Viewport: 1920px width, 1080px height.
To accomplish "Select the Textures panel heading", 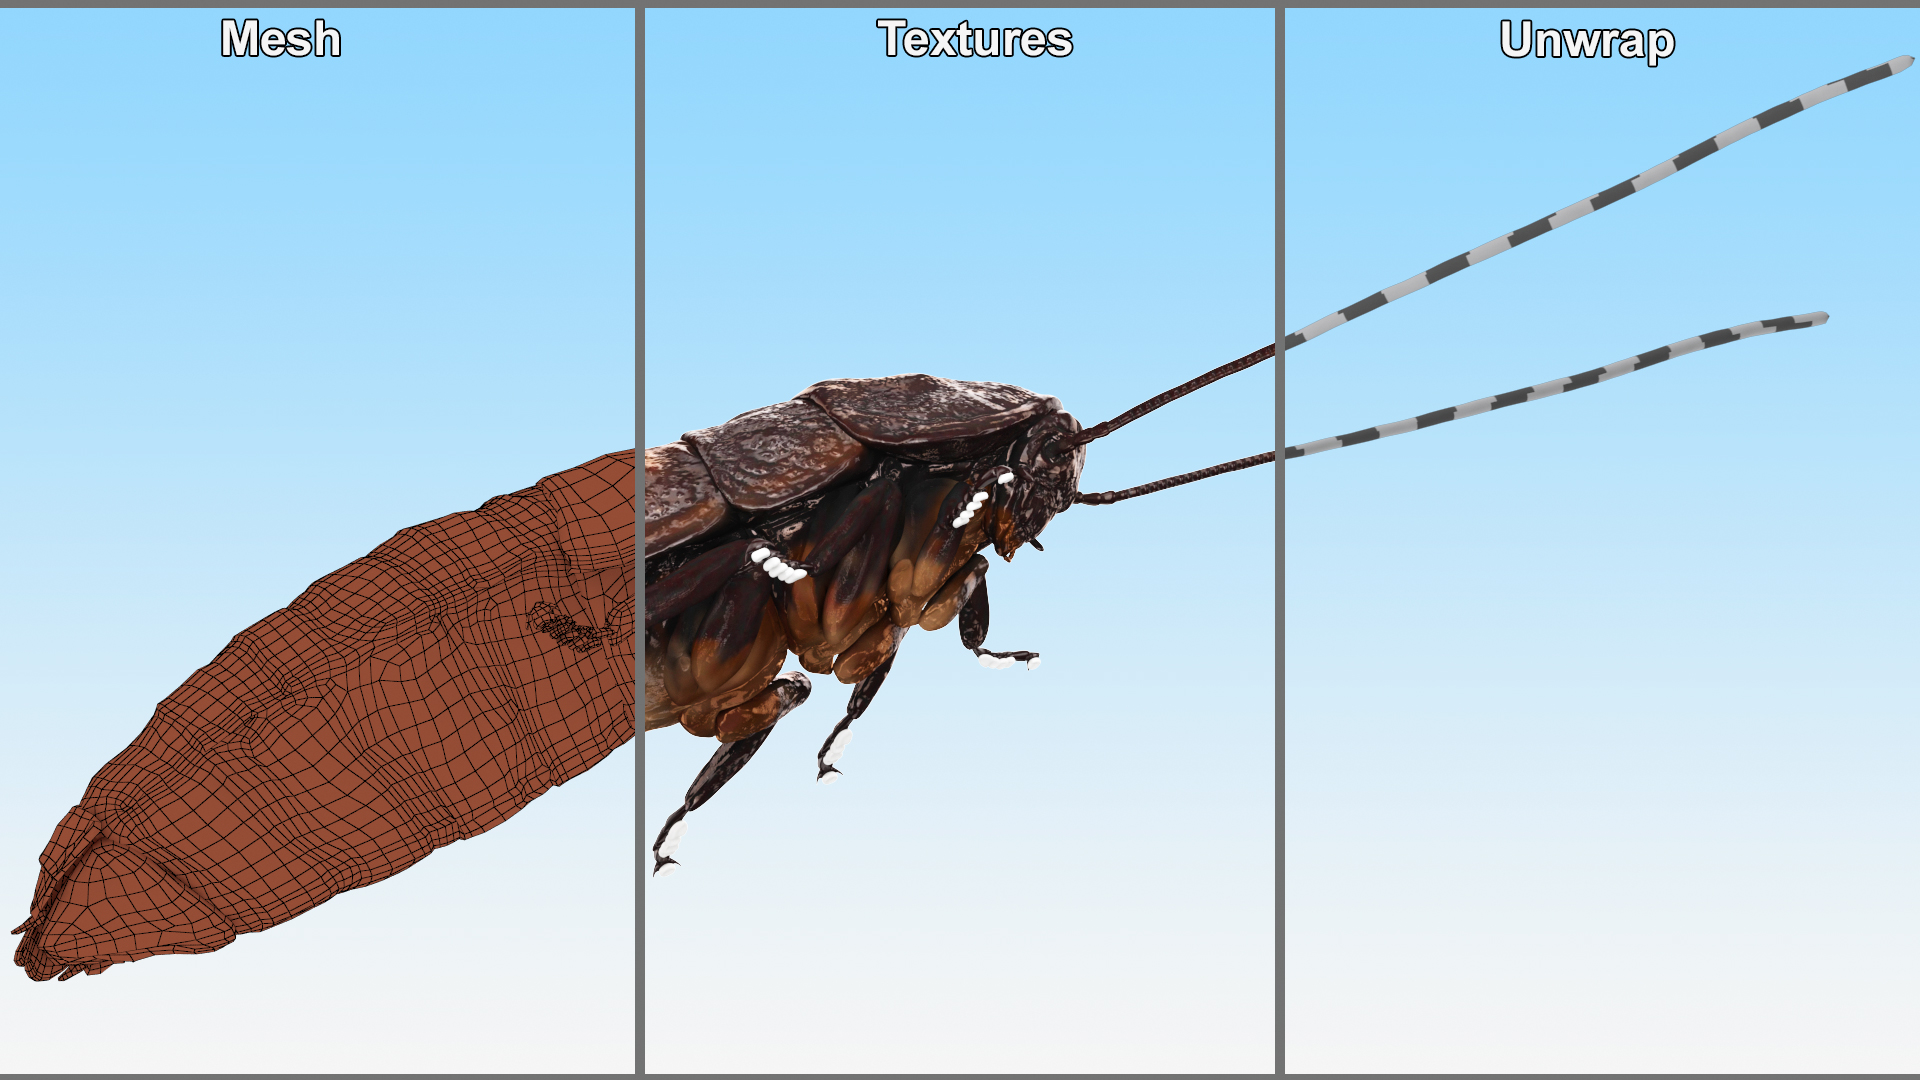I will [x=974, y=39].
